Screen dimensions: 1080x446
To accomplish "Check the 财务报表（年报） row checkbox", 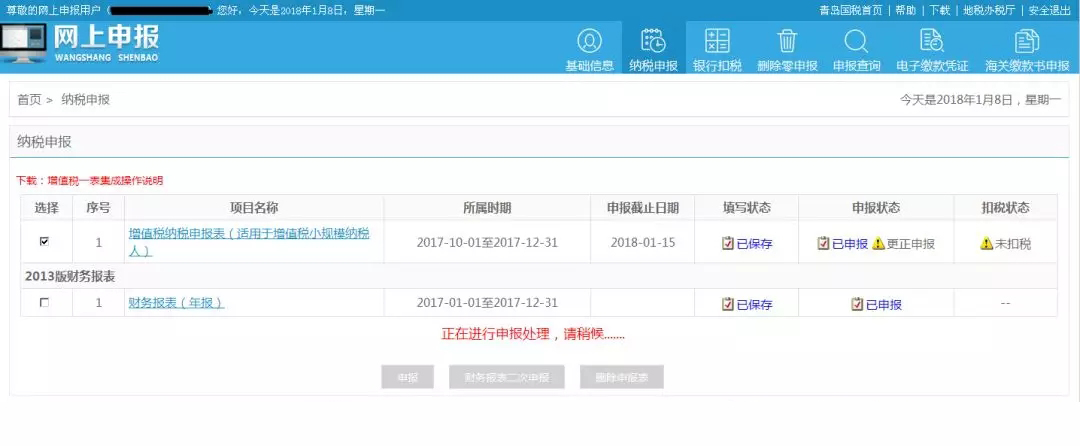I will [x=45, y=302].
